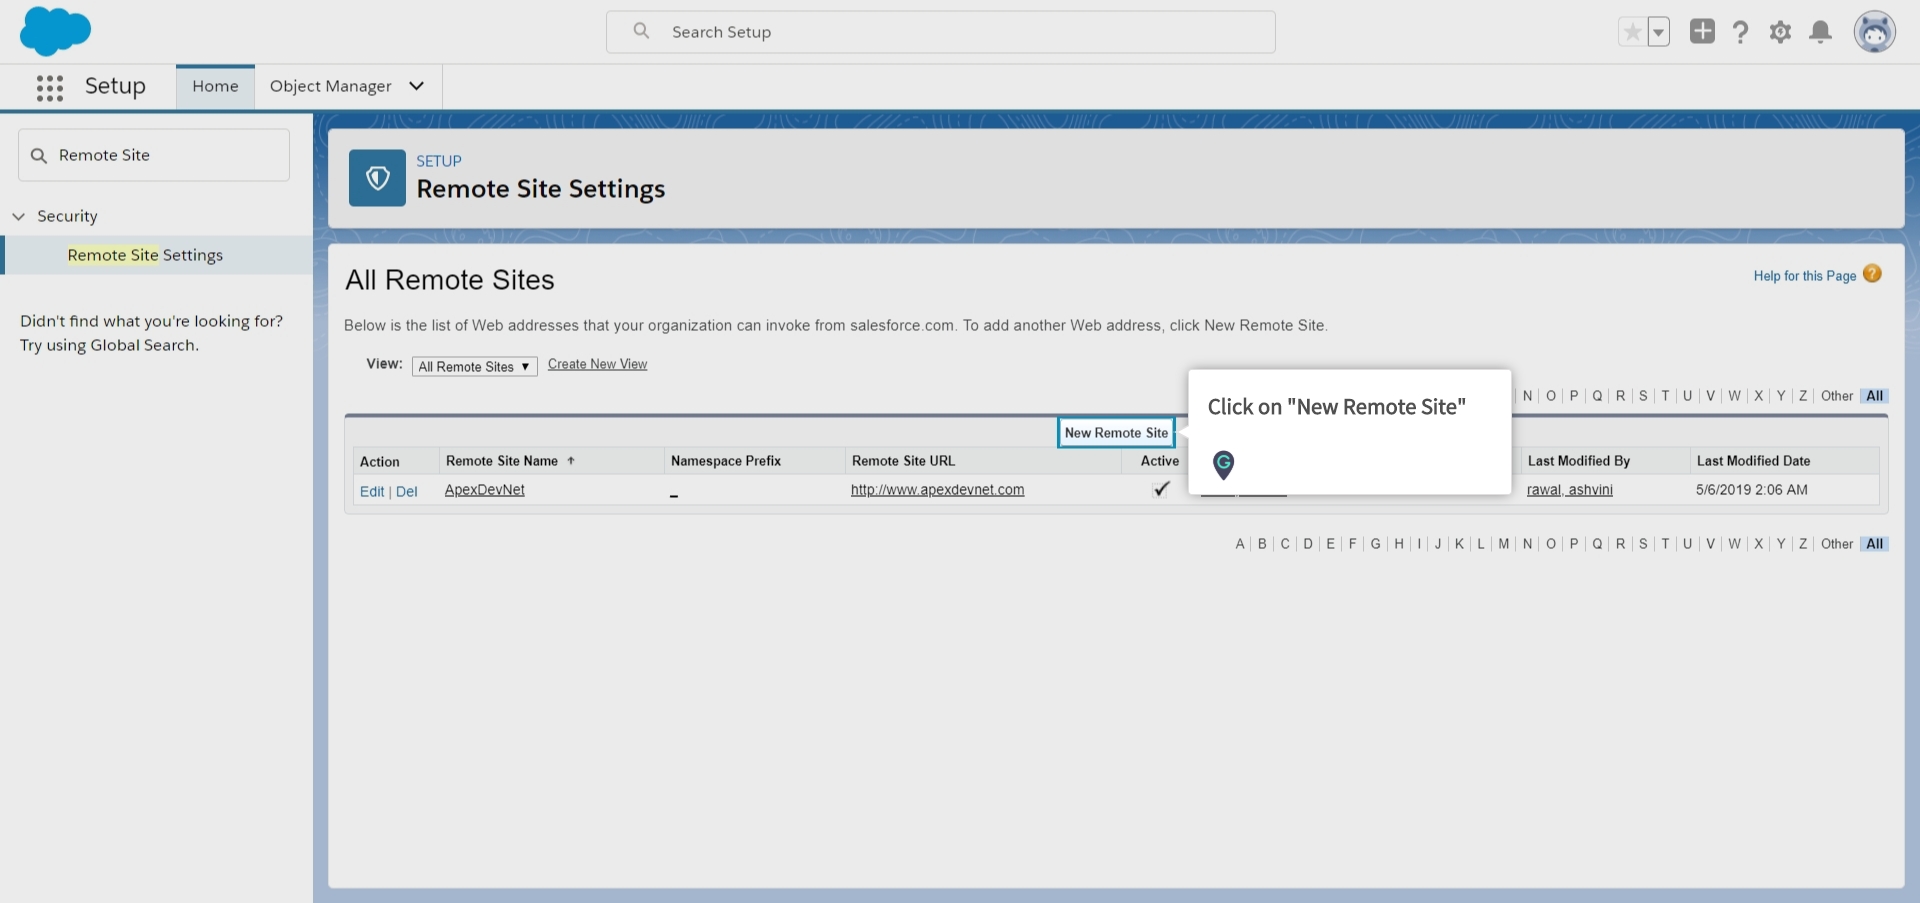Switch to the Object Manager tab
This screenshot has height=903, width=1920.
pyautogui.click(x=331, y=86)
